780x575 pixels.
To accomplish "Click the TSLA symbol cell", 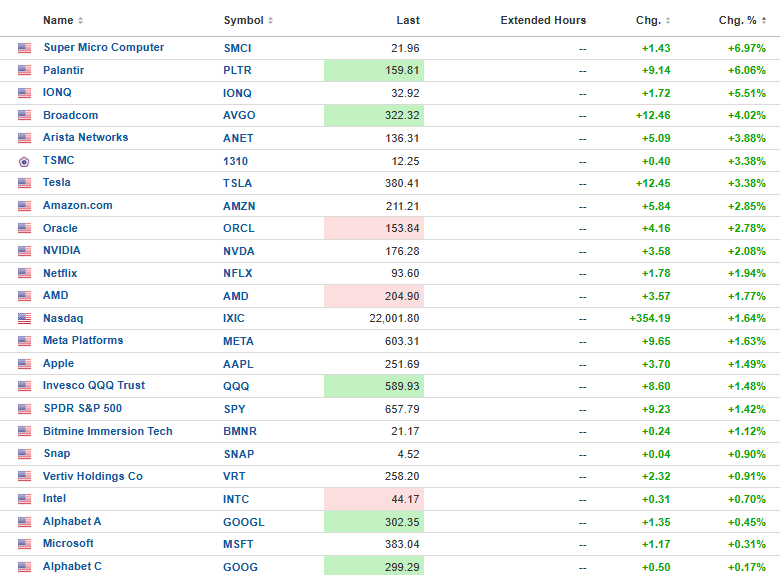I will click(x=237, y=183).
